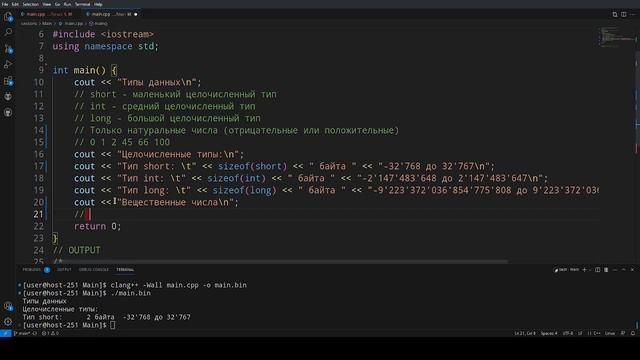Click the '// long - большой' comment line
The image size is (640, 360).
(x=167, y=118)
